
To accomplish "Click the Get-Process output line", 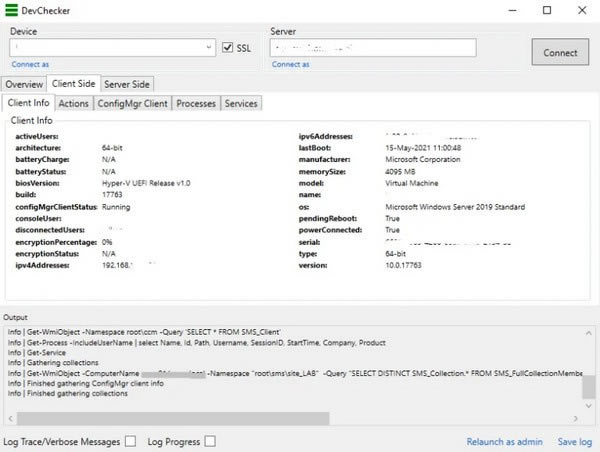I will pyautogui.click(x=197, y=343).
